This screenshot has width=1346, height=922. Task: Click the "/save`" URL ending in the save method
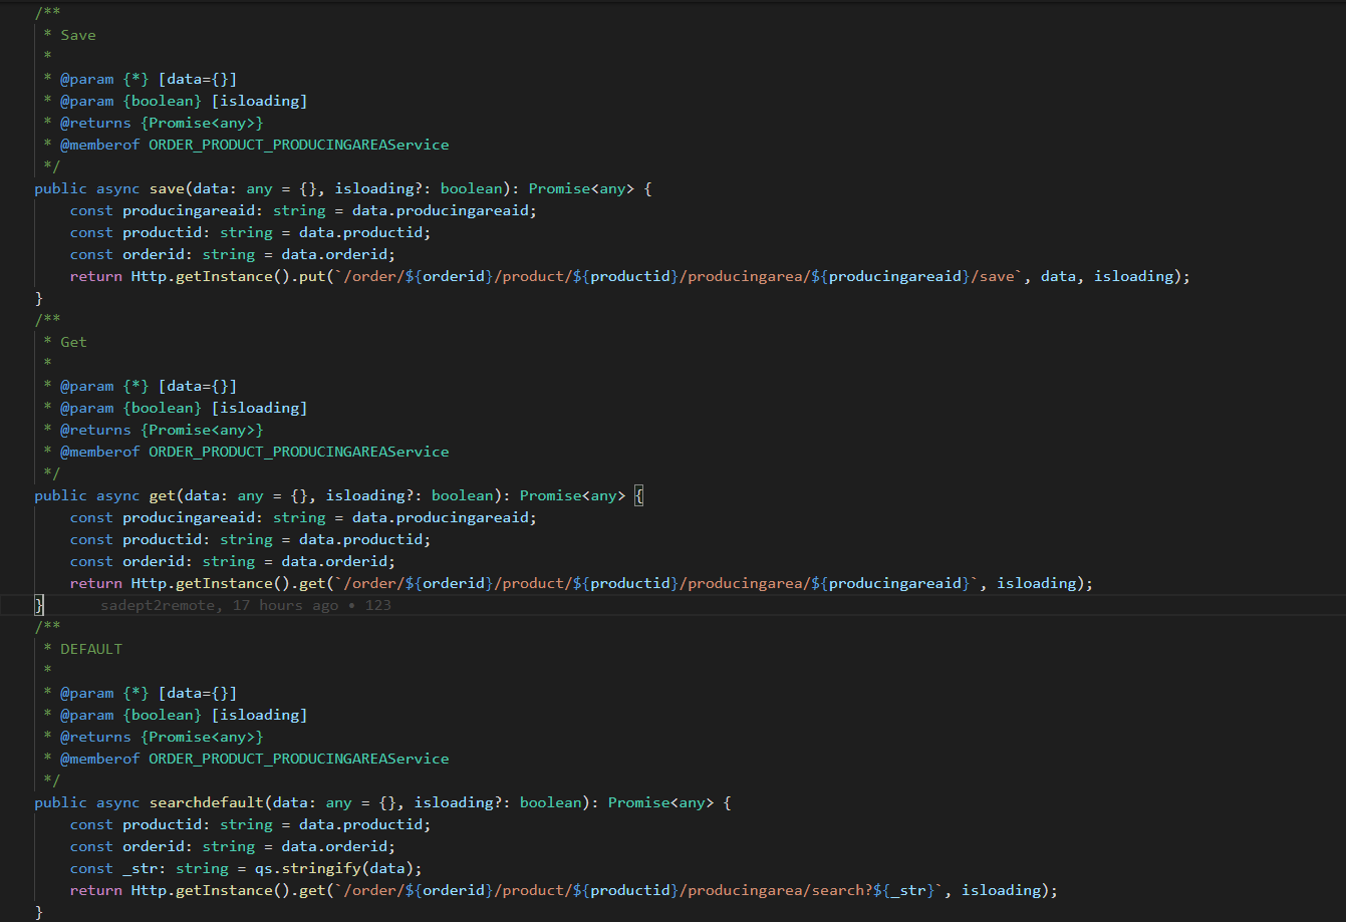pos(995,277)
